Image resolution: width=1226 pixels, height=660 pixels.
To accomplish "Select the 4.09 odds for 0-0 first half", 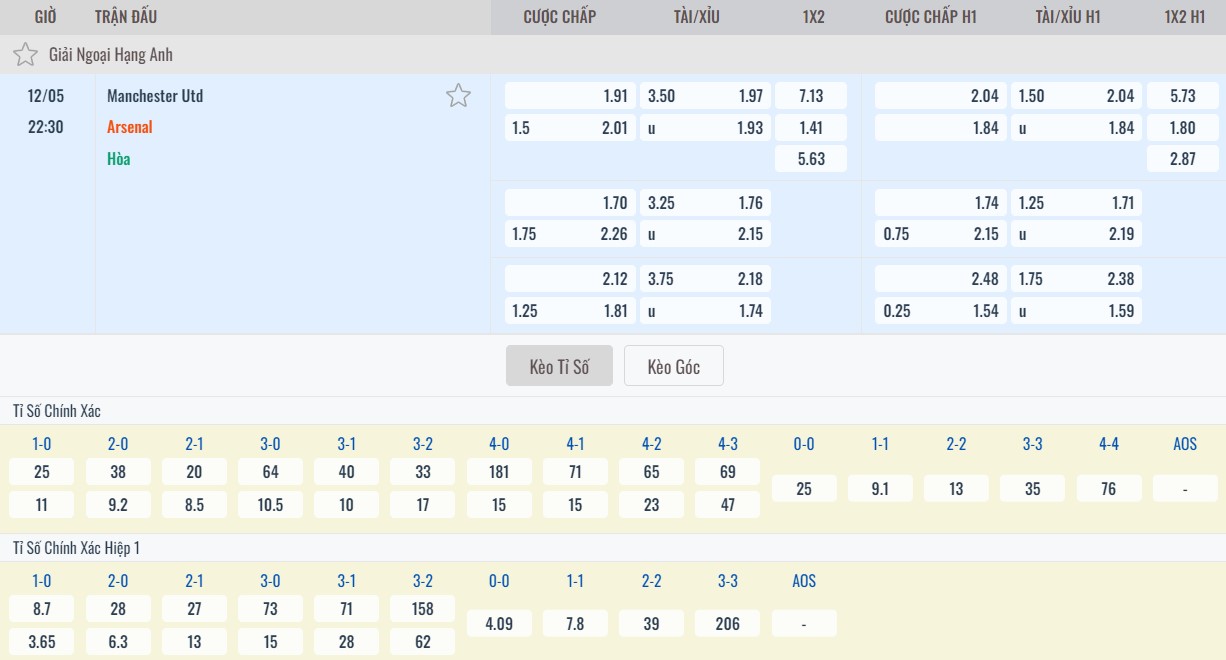I will 499,624.
